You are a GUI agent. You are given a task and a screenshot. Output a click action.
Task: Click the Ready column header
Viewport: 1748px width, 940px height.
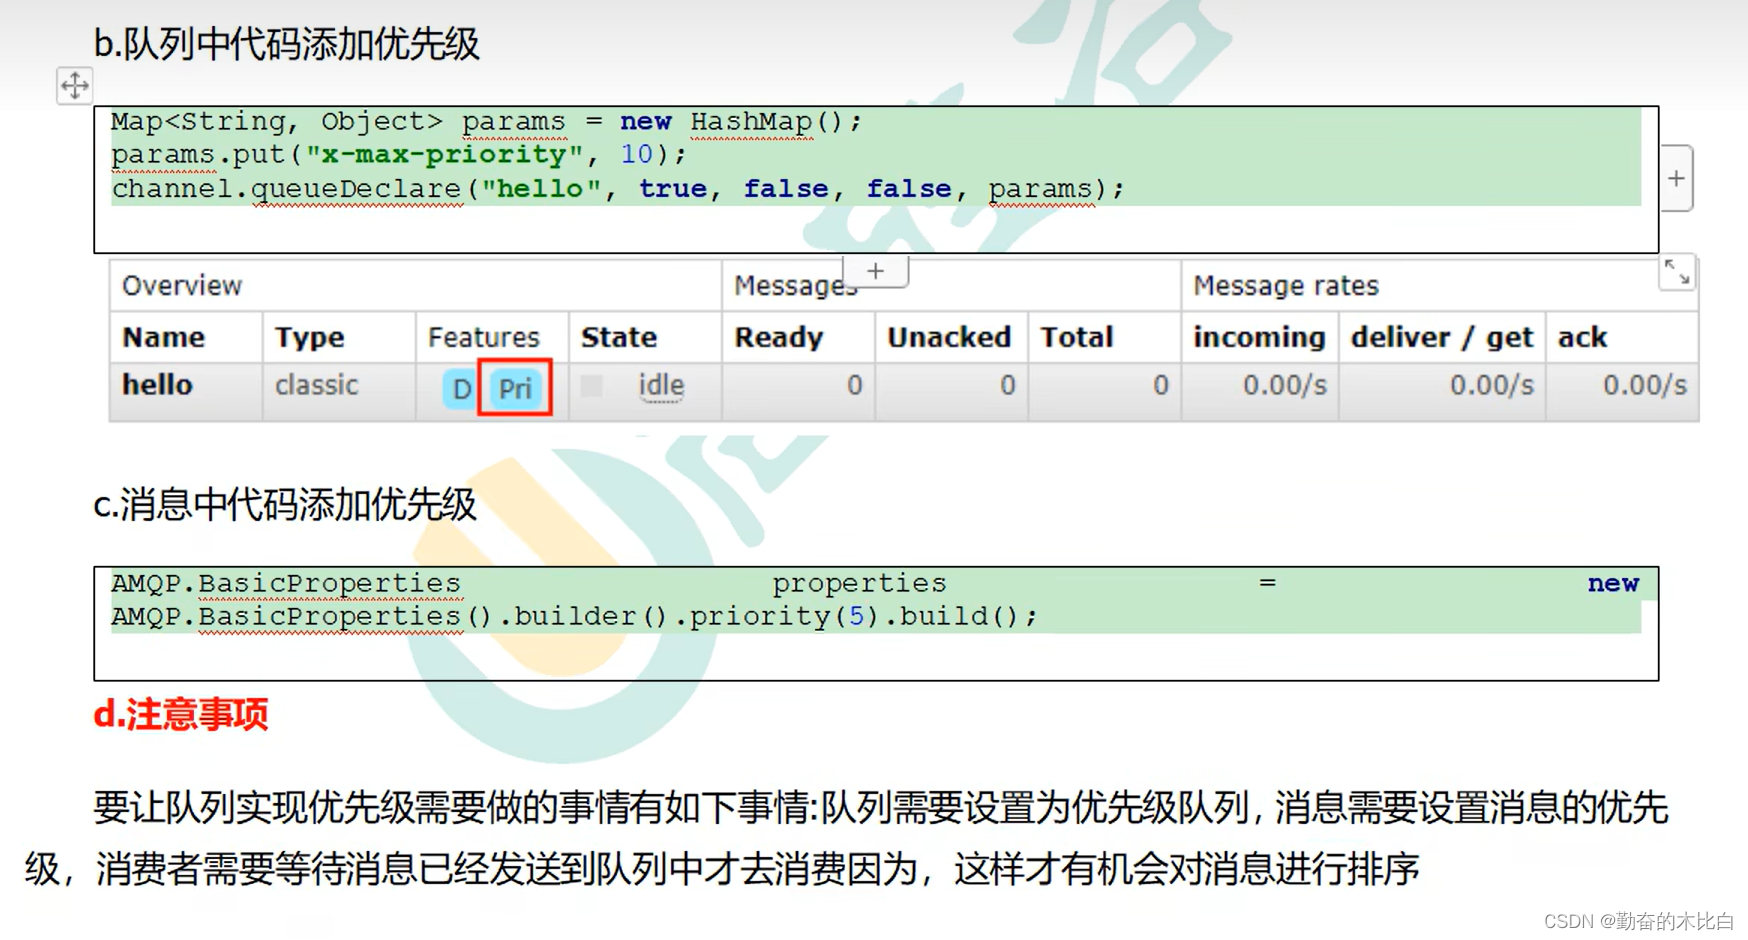click(x=778, y=337)
